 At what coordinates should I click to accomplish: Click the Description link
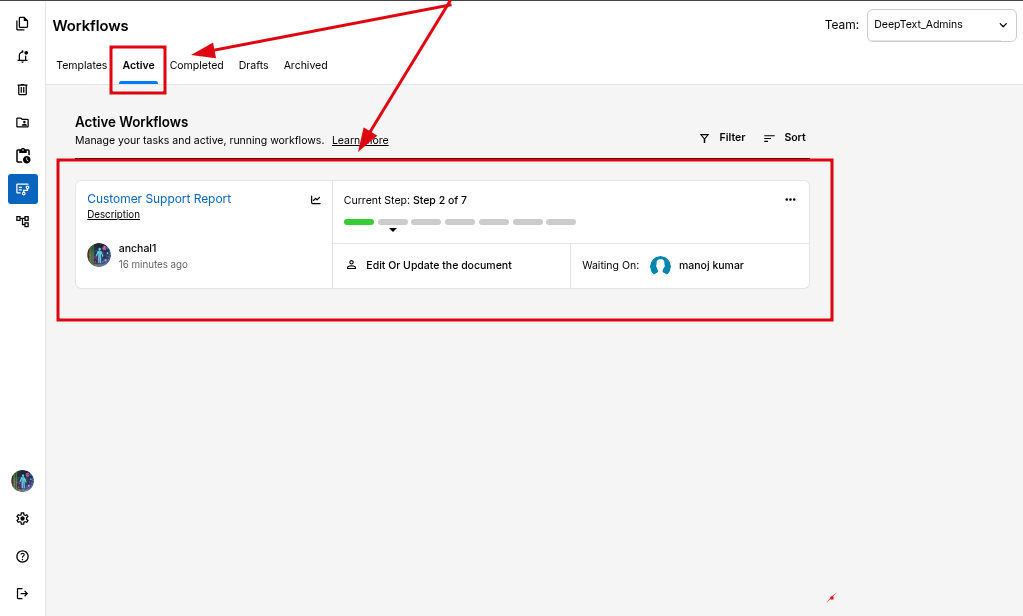(113, 215)
